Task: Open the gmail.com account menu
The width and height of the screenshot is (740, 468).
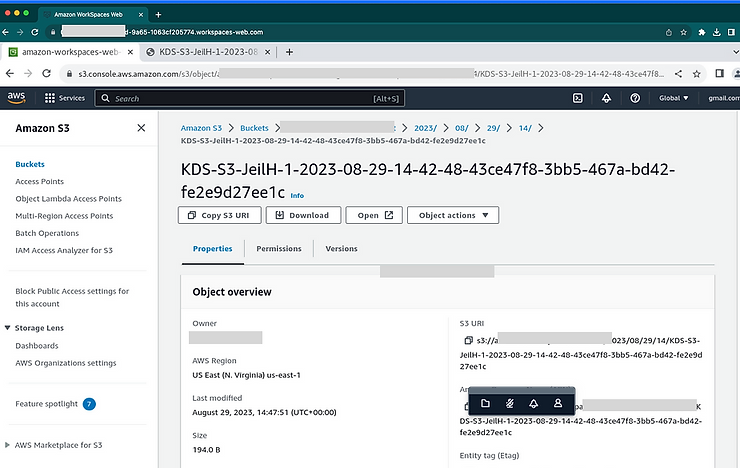Action: click(x=723, y=98)
